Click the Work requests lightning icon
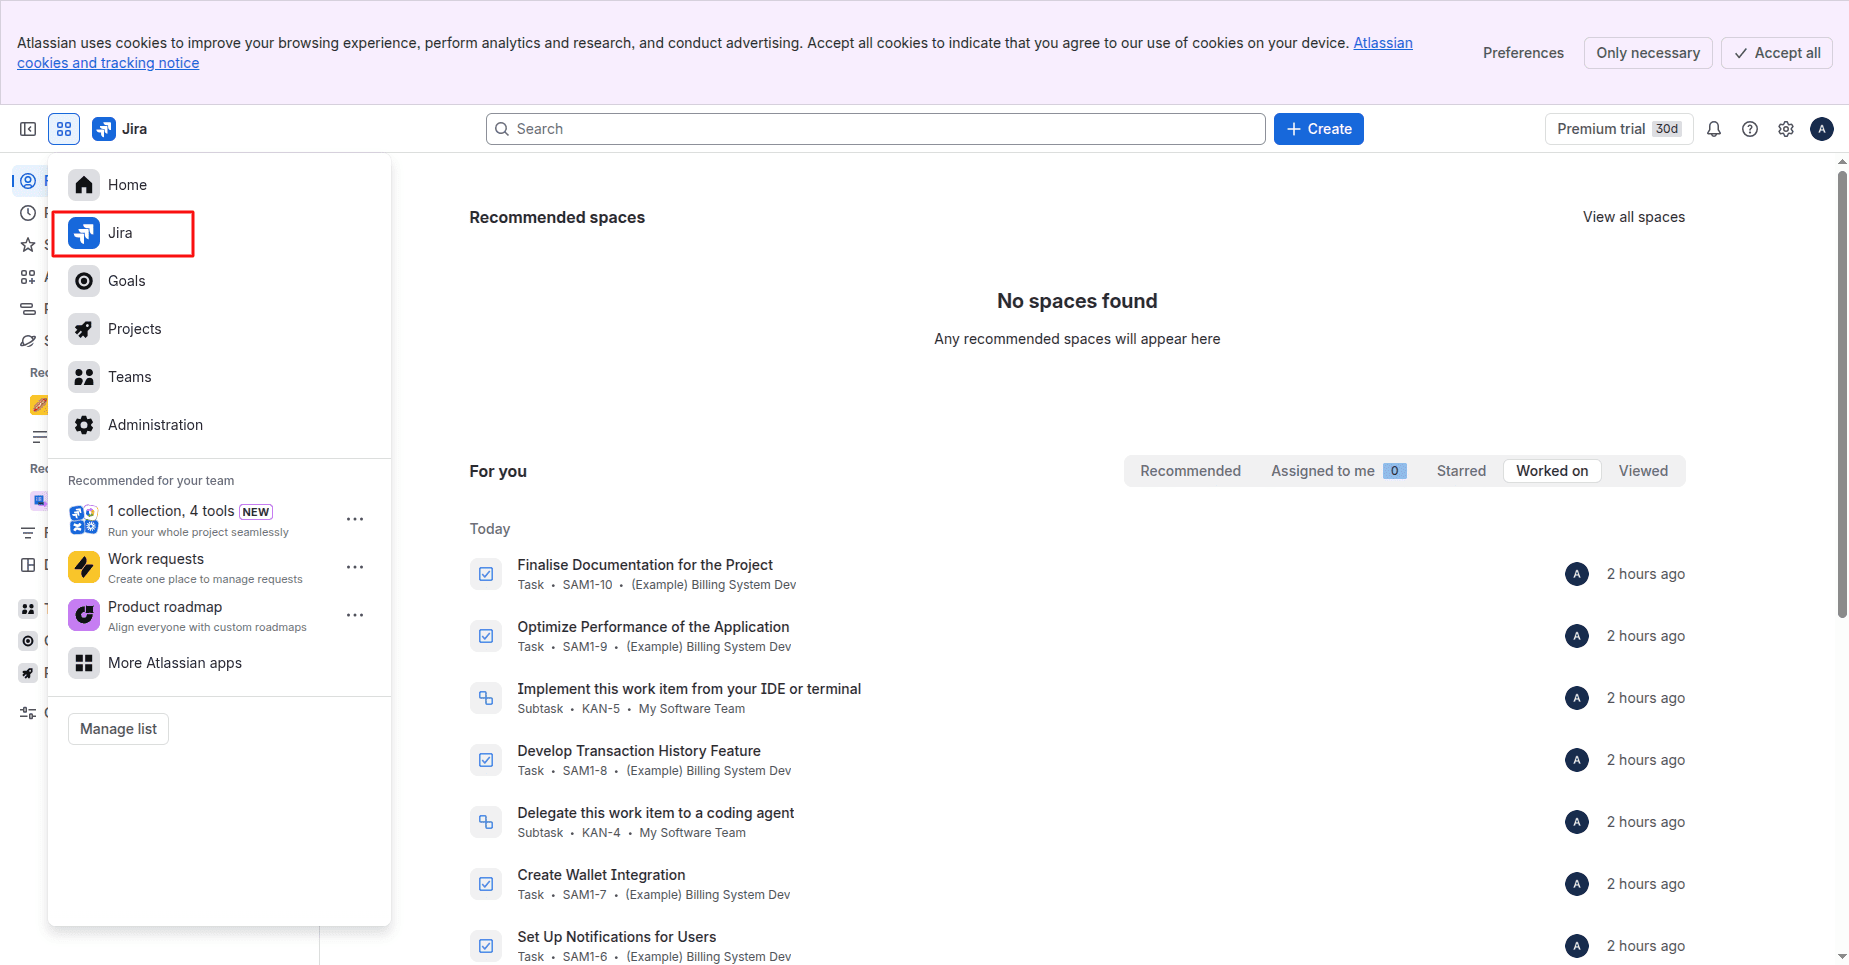Image resolution: width=1849 pixels, height=965 pixels. (x=84, y=567)
